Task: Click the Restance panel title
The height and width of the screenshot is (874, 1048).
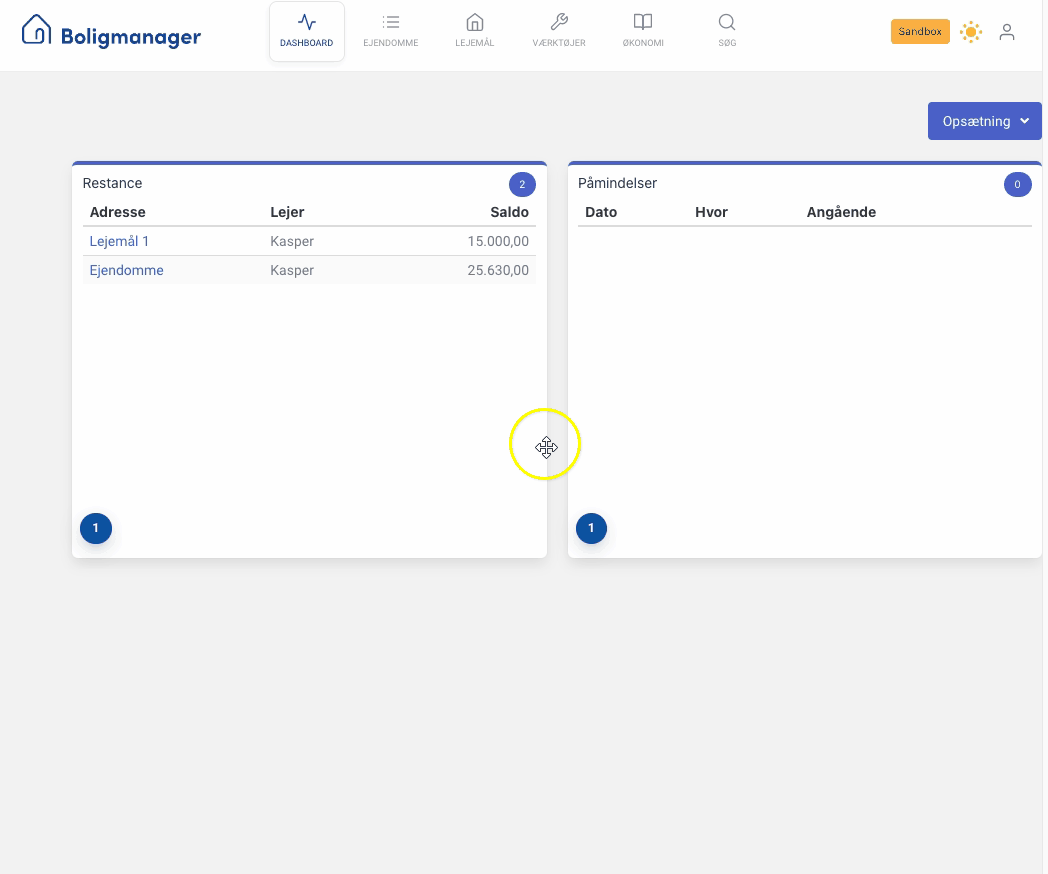Action: click(x=112, y=183)
